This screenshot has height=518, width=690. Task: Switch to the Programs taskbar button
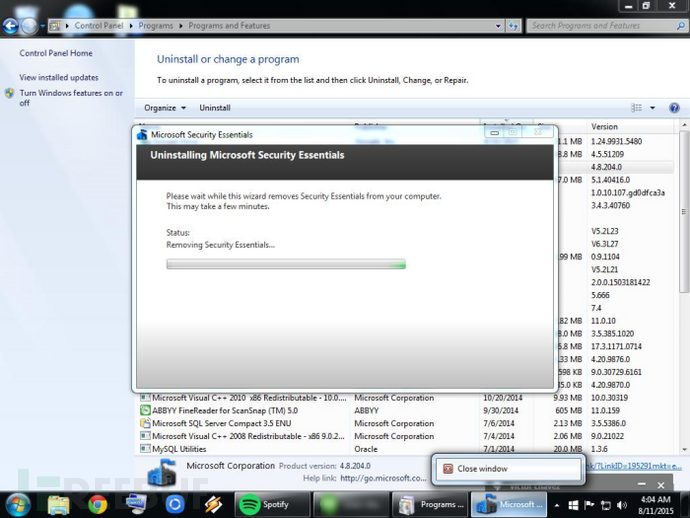(430, 504)
